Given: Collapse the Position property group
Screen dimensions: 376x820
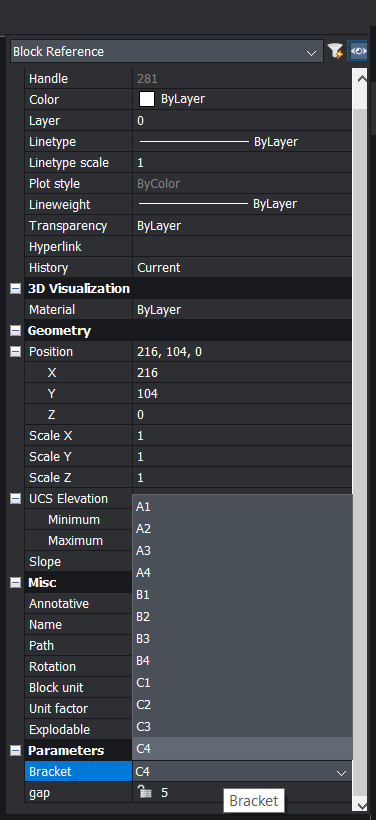Looking at the screenshot, I should (16, 351).
